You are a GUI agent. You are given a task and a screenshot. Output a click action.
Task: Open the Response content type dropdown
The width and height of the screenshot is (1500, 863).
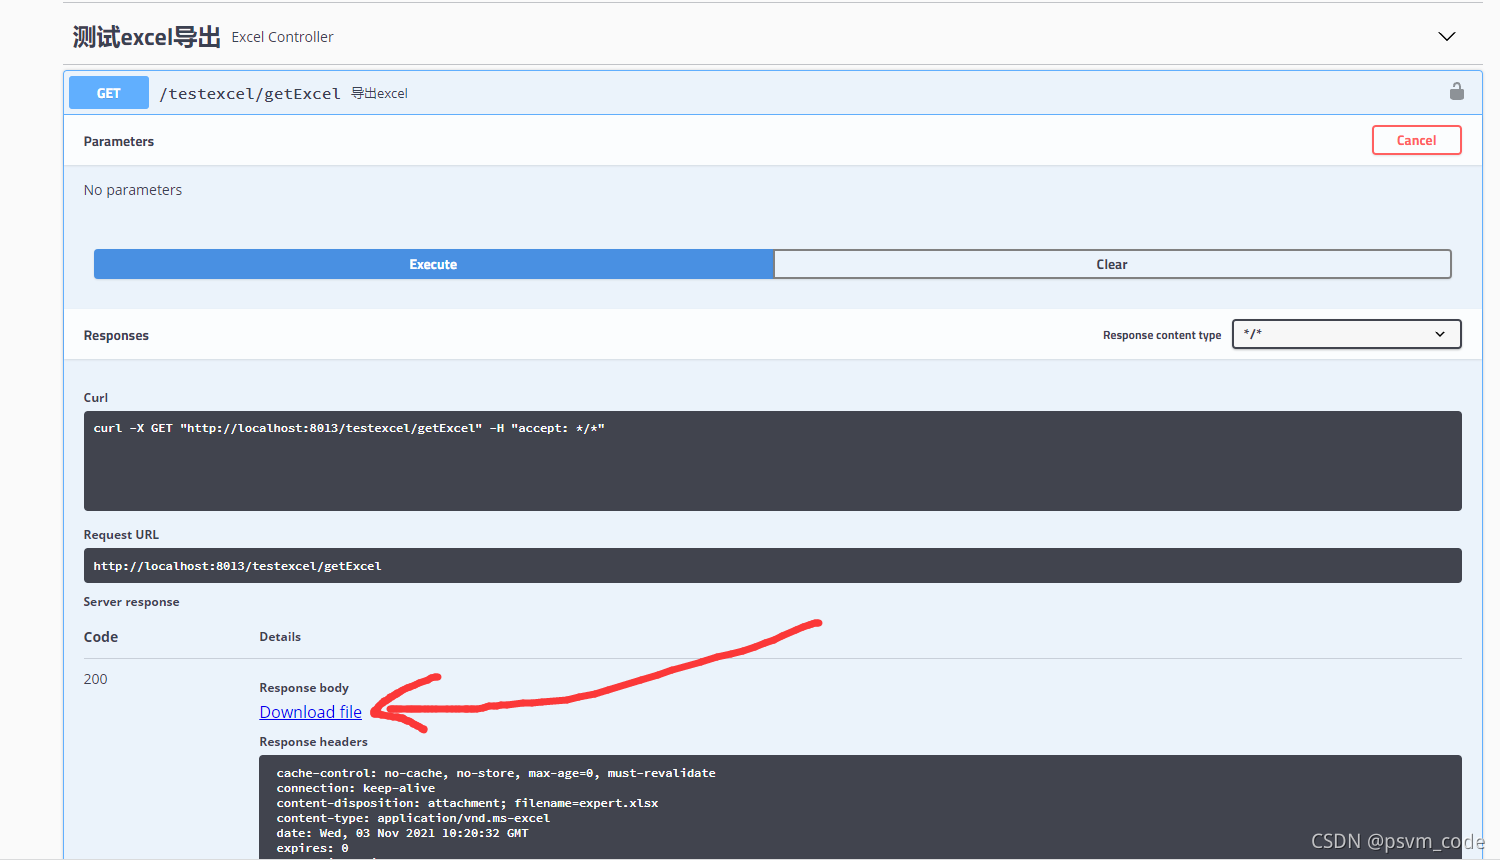tap(1346, 334)
